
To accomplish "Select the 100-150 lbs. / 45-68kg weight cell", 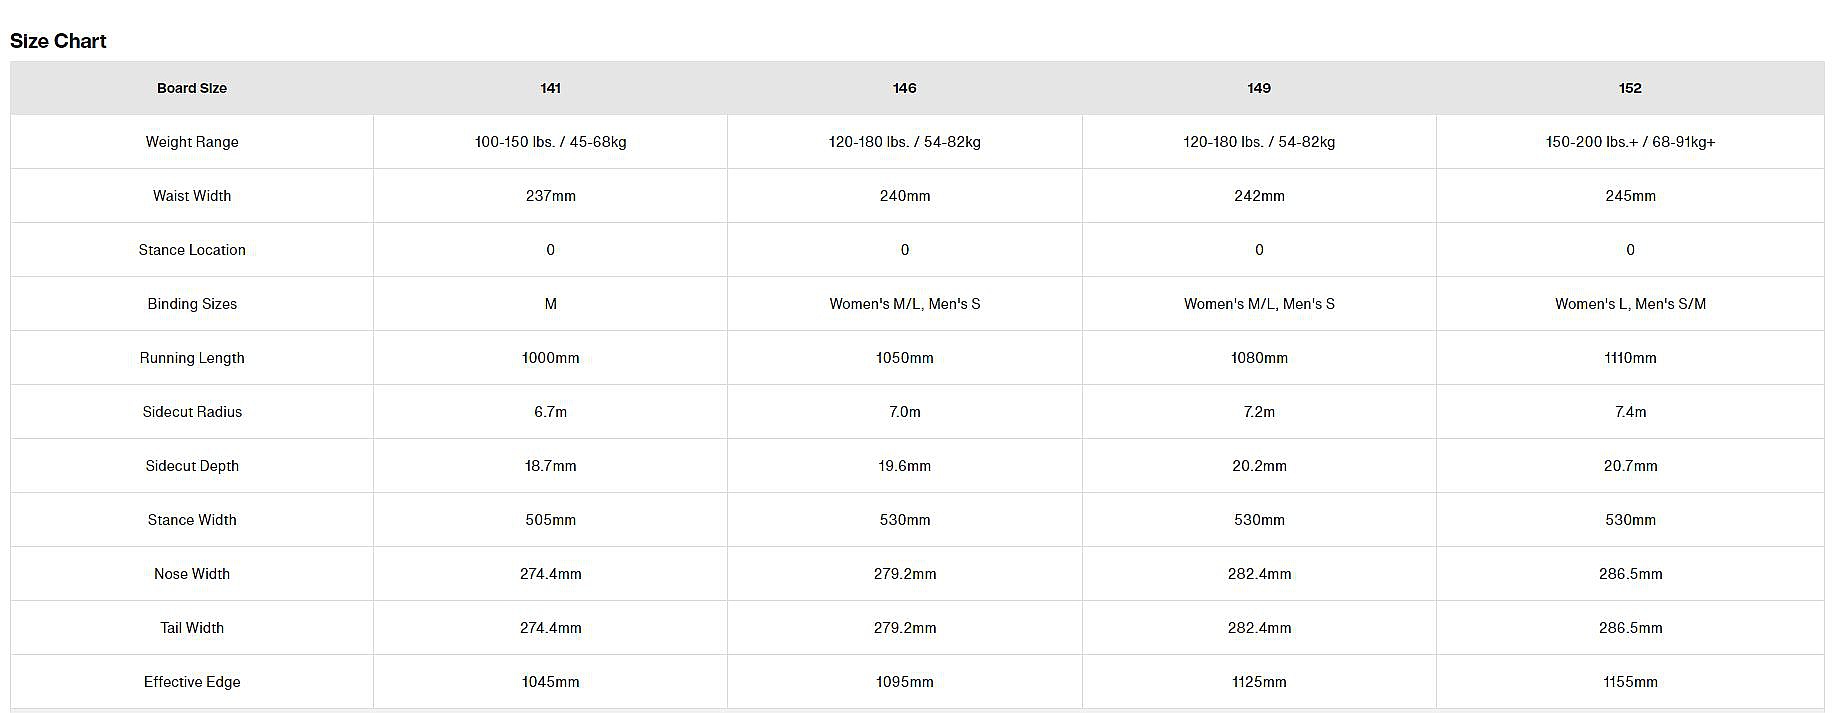I will click(550, 142).
